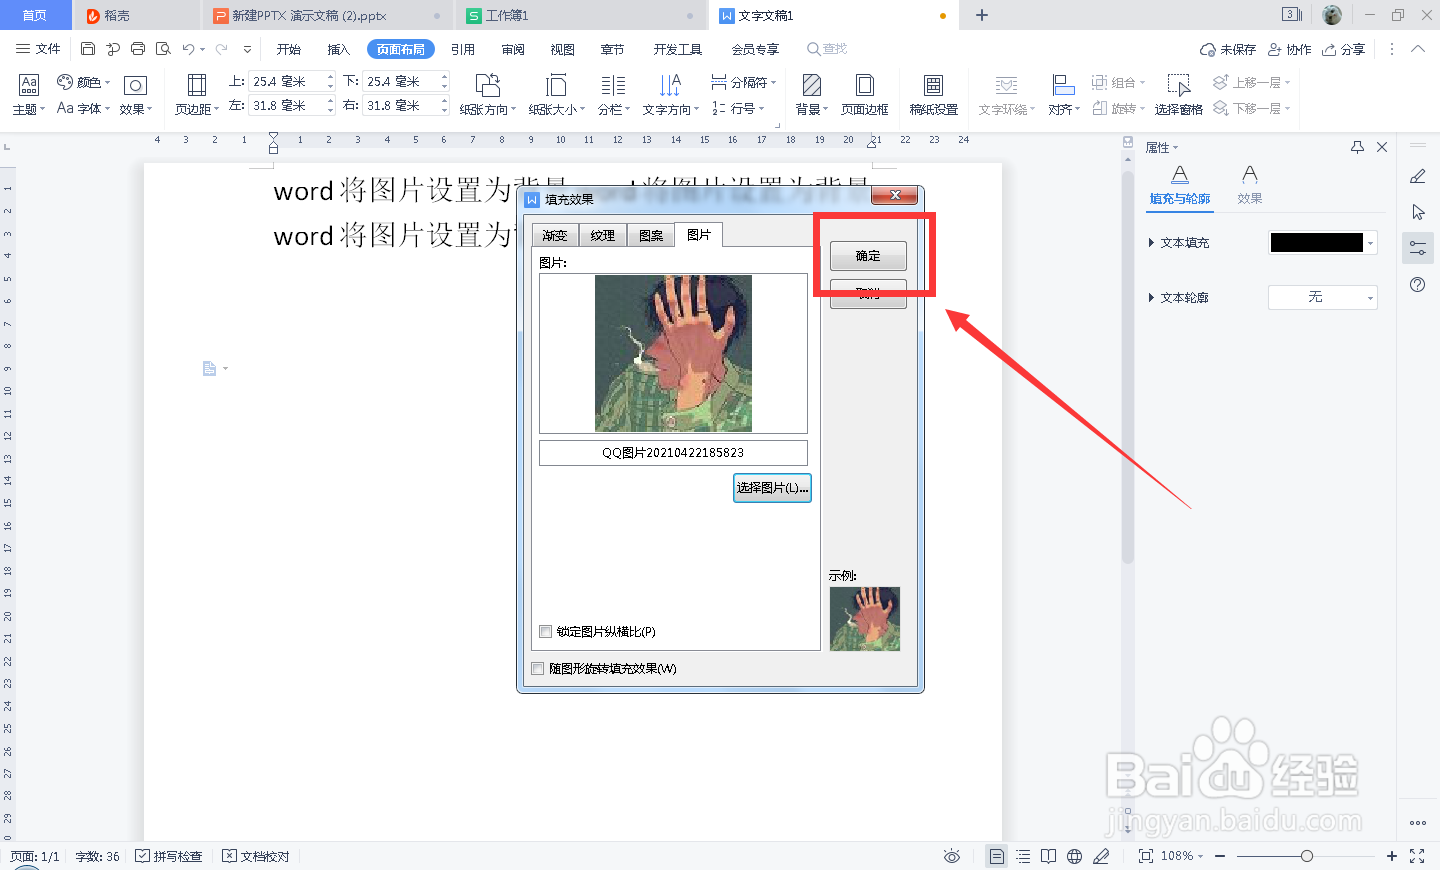The image size is (1440, 870).
Task: Open the 颜色 theme colors dropdown
Action: (84, 82)
